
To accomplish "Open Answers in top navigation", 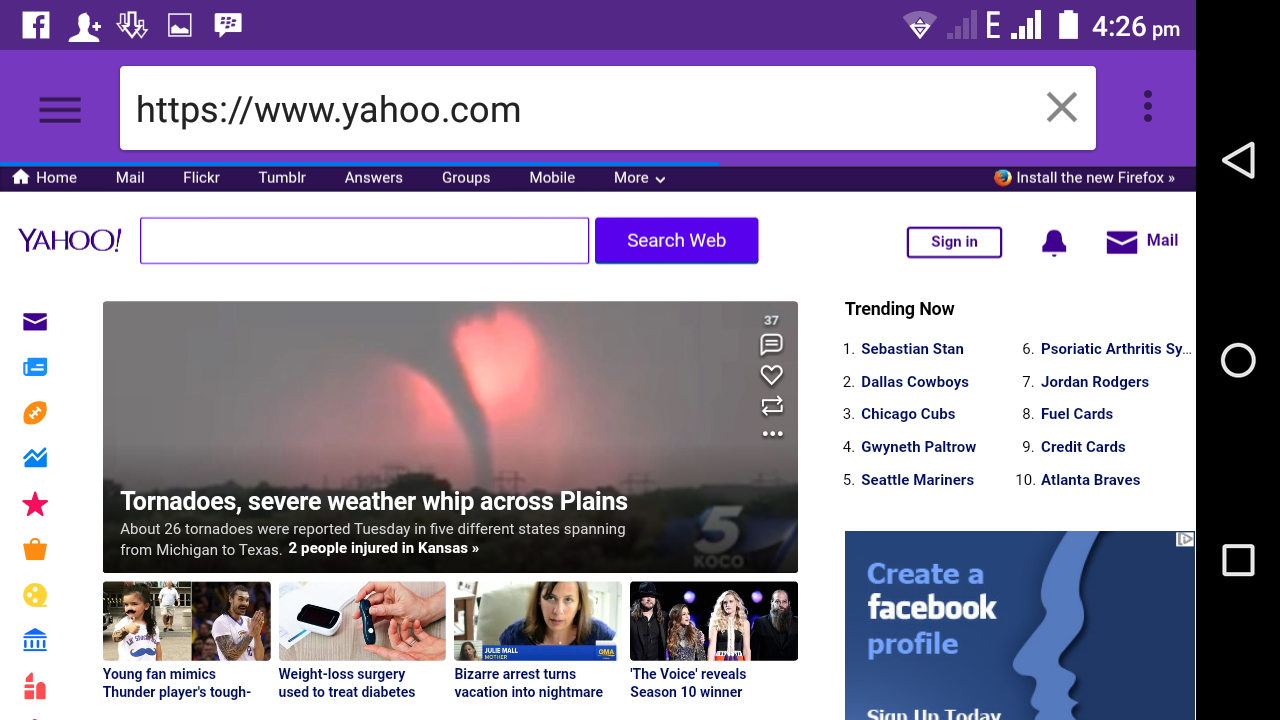I will click(373, 178).
